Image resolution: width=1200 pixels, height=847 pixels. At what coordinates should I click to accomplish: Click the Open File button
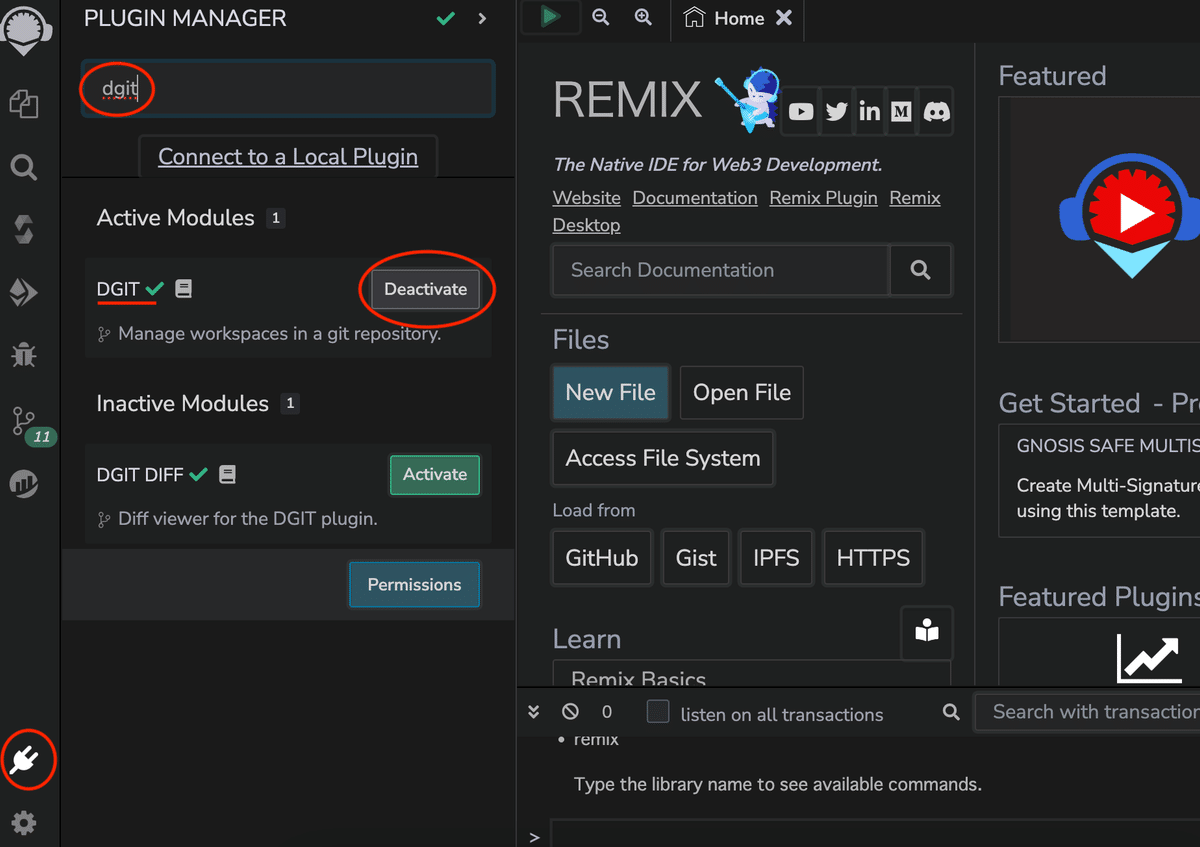tap(742, 393)
